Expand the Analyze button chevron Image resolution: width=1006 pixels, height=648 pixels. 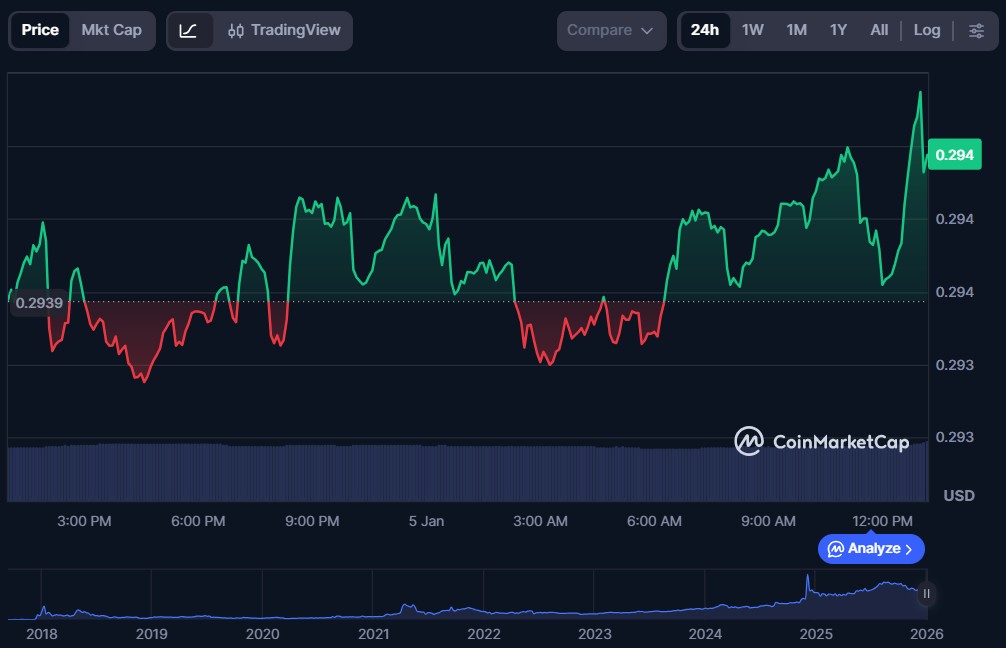(x=909, y=549)
